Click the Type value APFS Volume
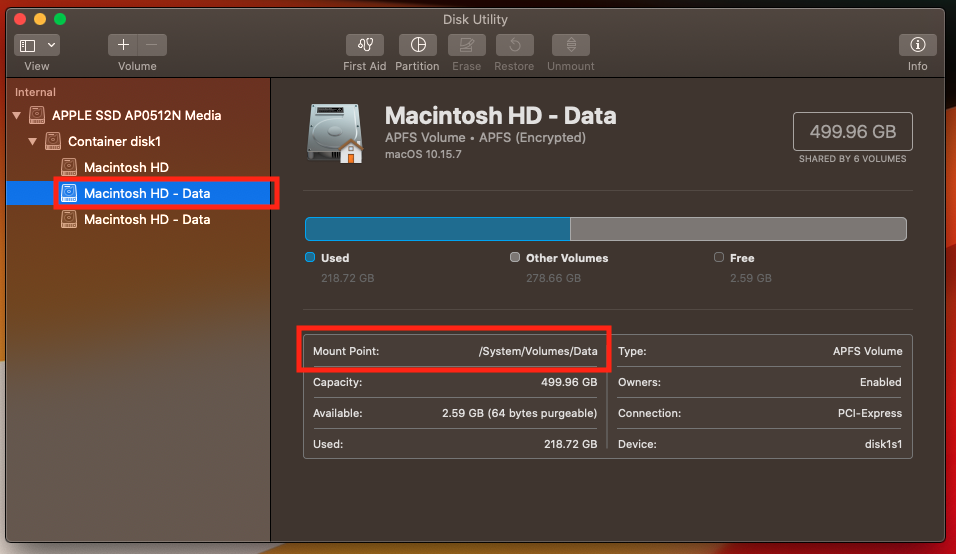The width and height of the screenshot is (956, 554). pyautogui.click(x=868, y=351)
